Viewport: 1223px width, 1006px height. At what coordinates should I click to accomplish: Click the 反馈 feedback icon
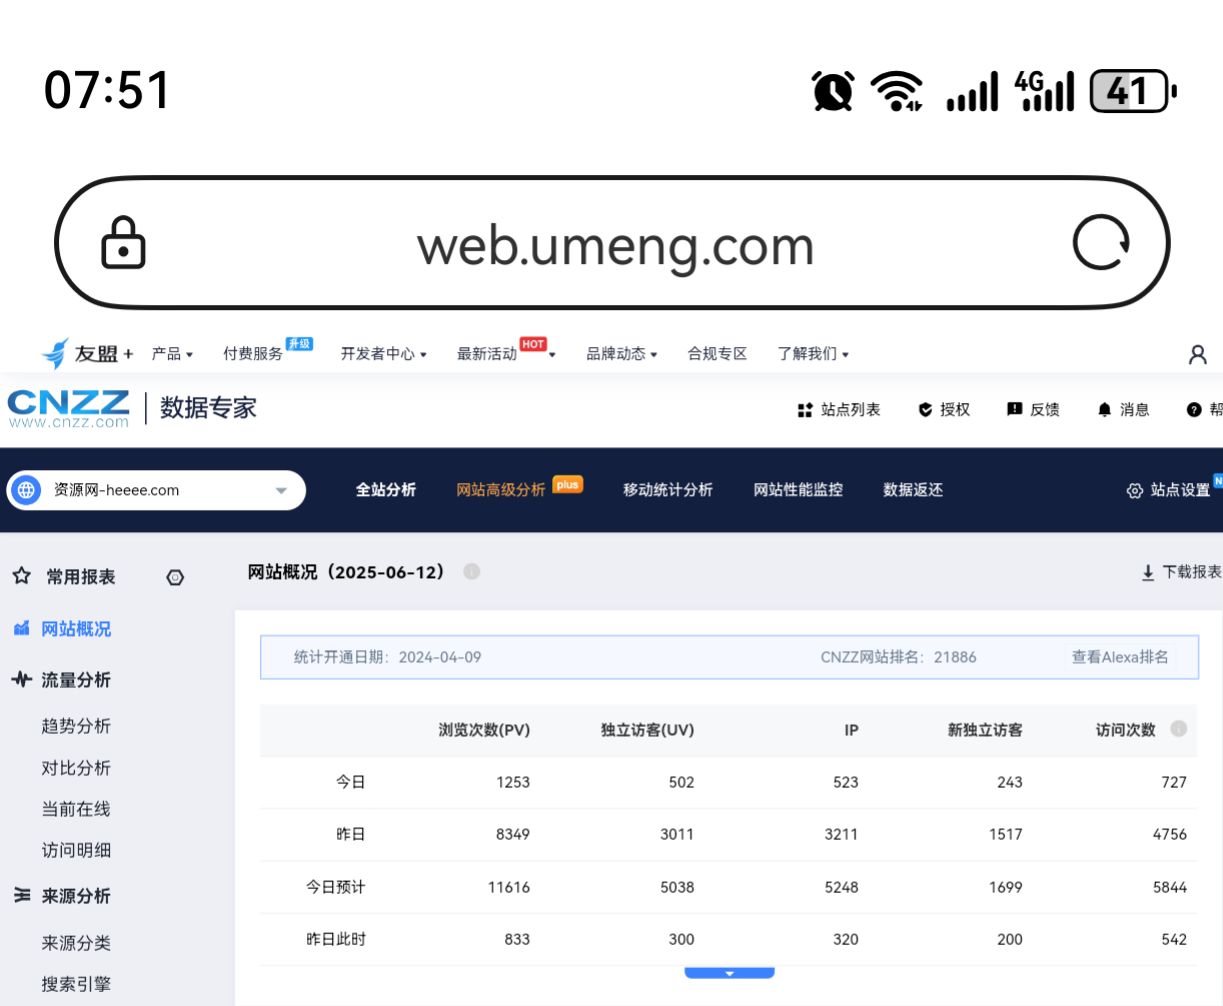1014,410
